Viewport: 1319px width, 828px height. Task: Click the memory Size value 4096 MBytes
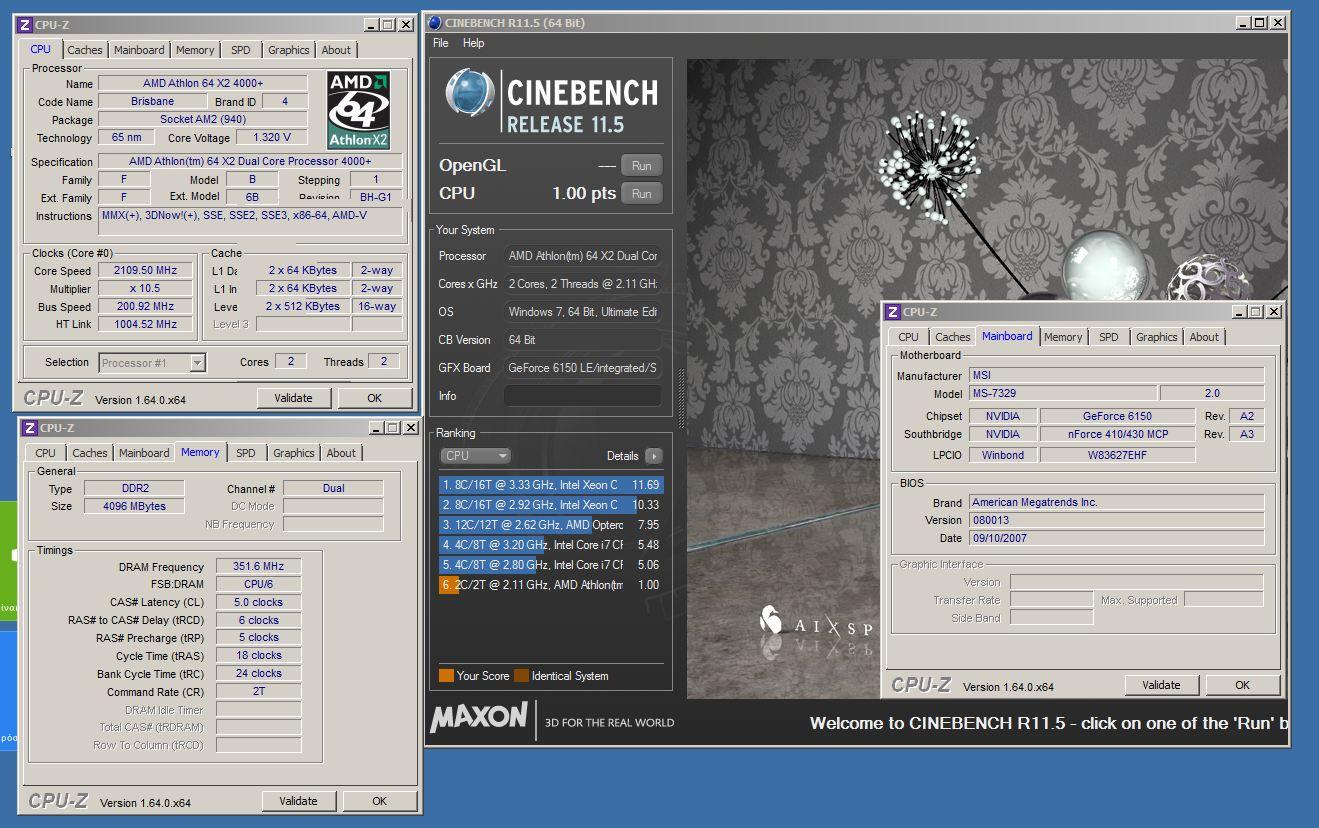point(134,506)
